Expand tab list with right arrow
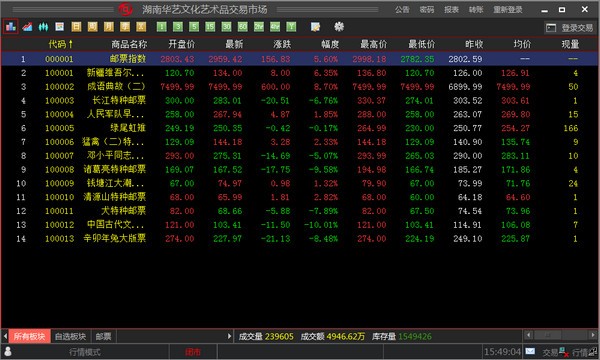 229,336
